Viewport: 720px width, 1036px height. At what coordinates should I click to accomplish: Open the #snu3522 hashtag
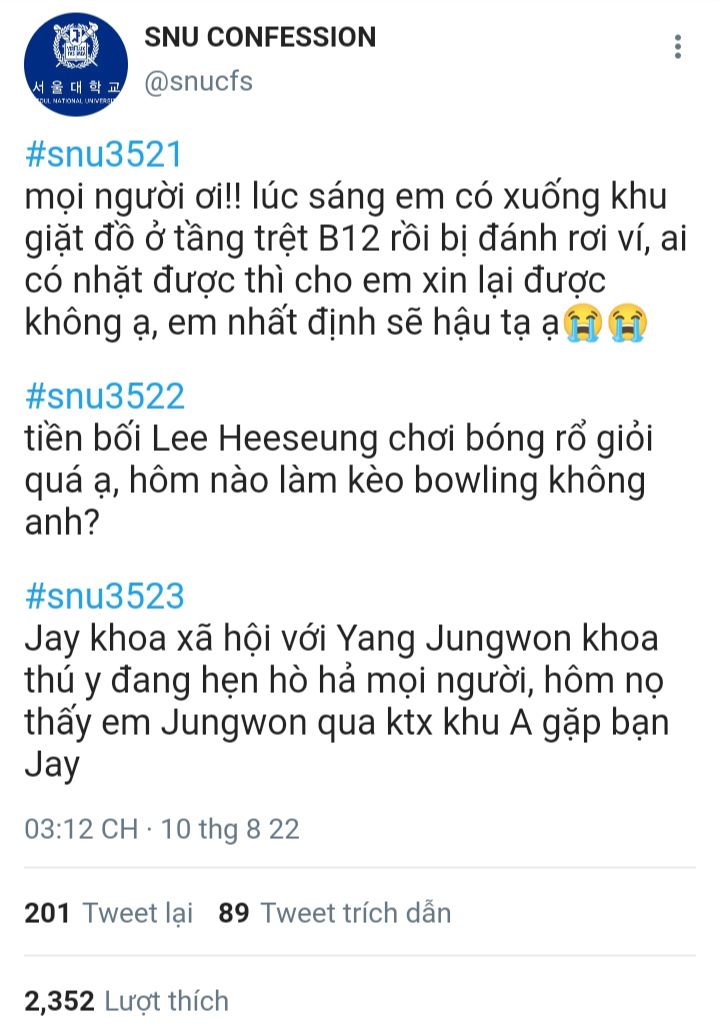pyautogui.click(x=104, y=396)
